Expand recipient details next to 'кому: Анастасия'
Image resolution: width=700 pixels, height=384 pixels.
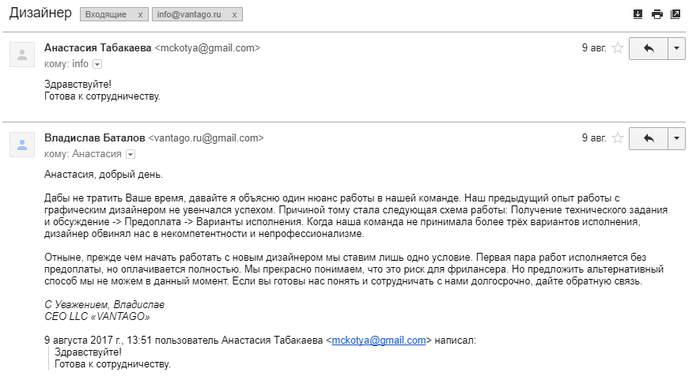click(130, 154)
